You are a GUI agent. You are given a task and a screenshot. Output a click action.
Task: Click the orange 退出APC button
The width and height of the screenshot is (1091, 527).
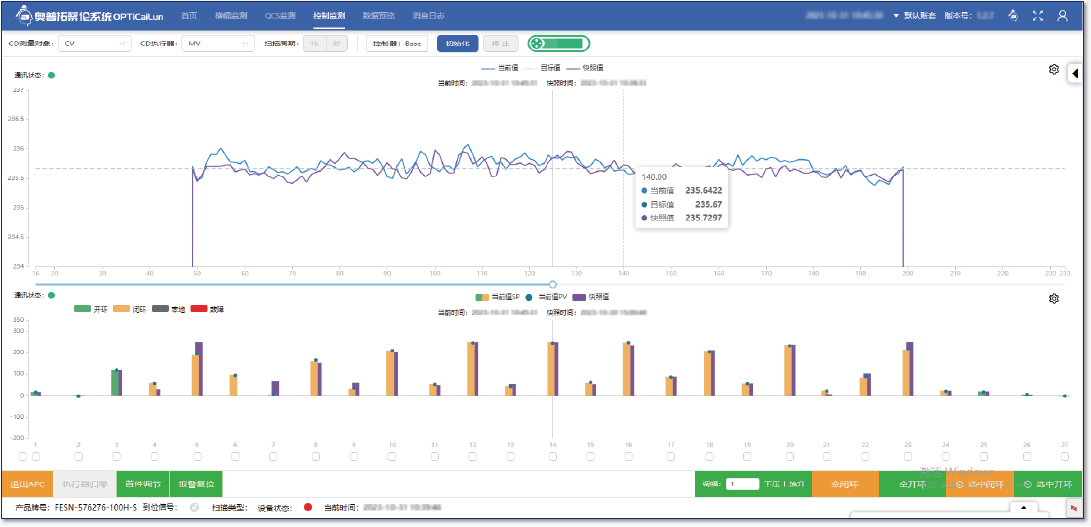click(27, 484)
